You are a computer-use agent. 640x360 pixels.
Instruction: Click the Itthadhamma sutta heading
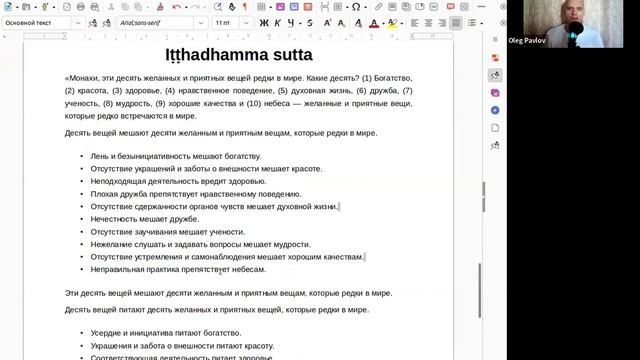(x=239, y=55)
